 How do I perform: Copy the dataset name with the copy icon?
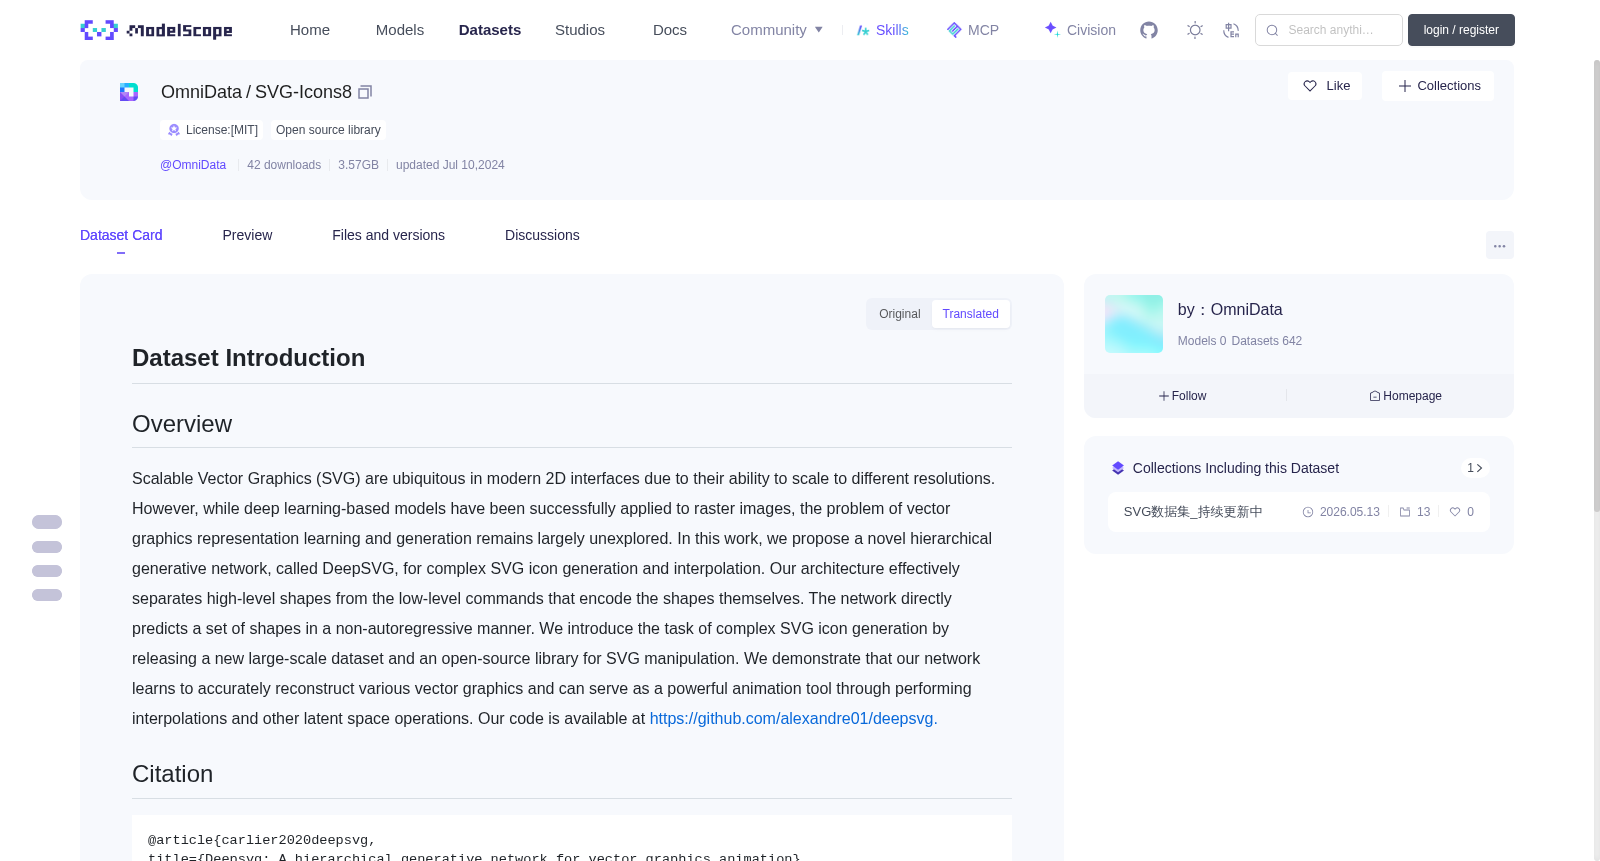click(x=365, y=92)
